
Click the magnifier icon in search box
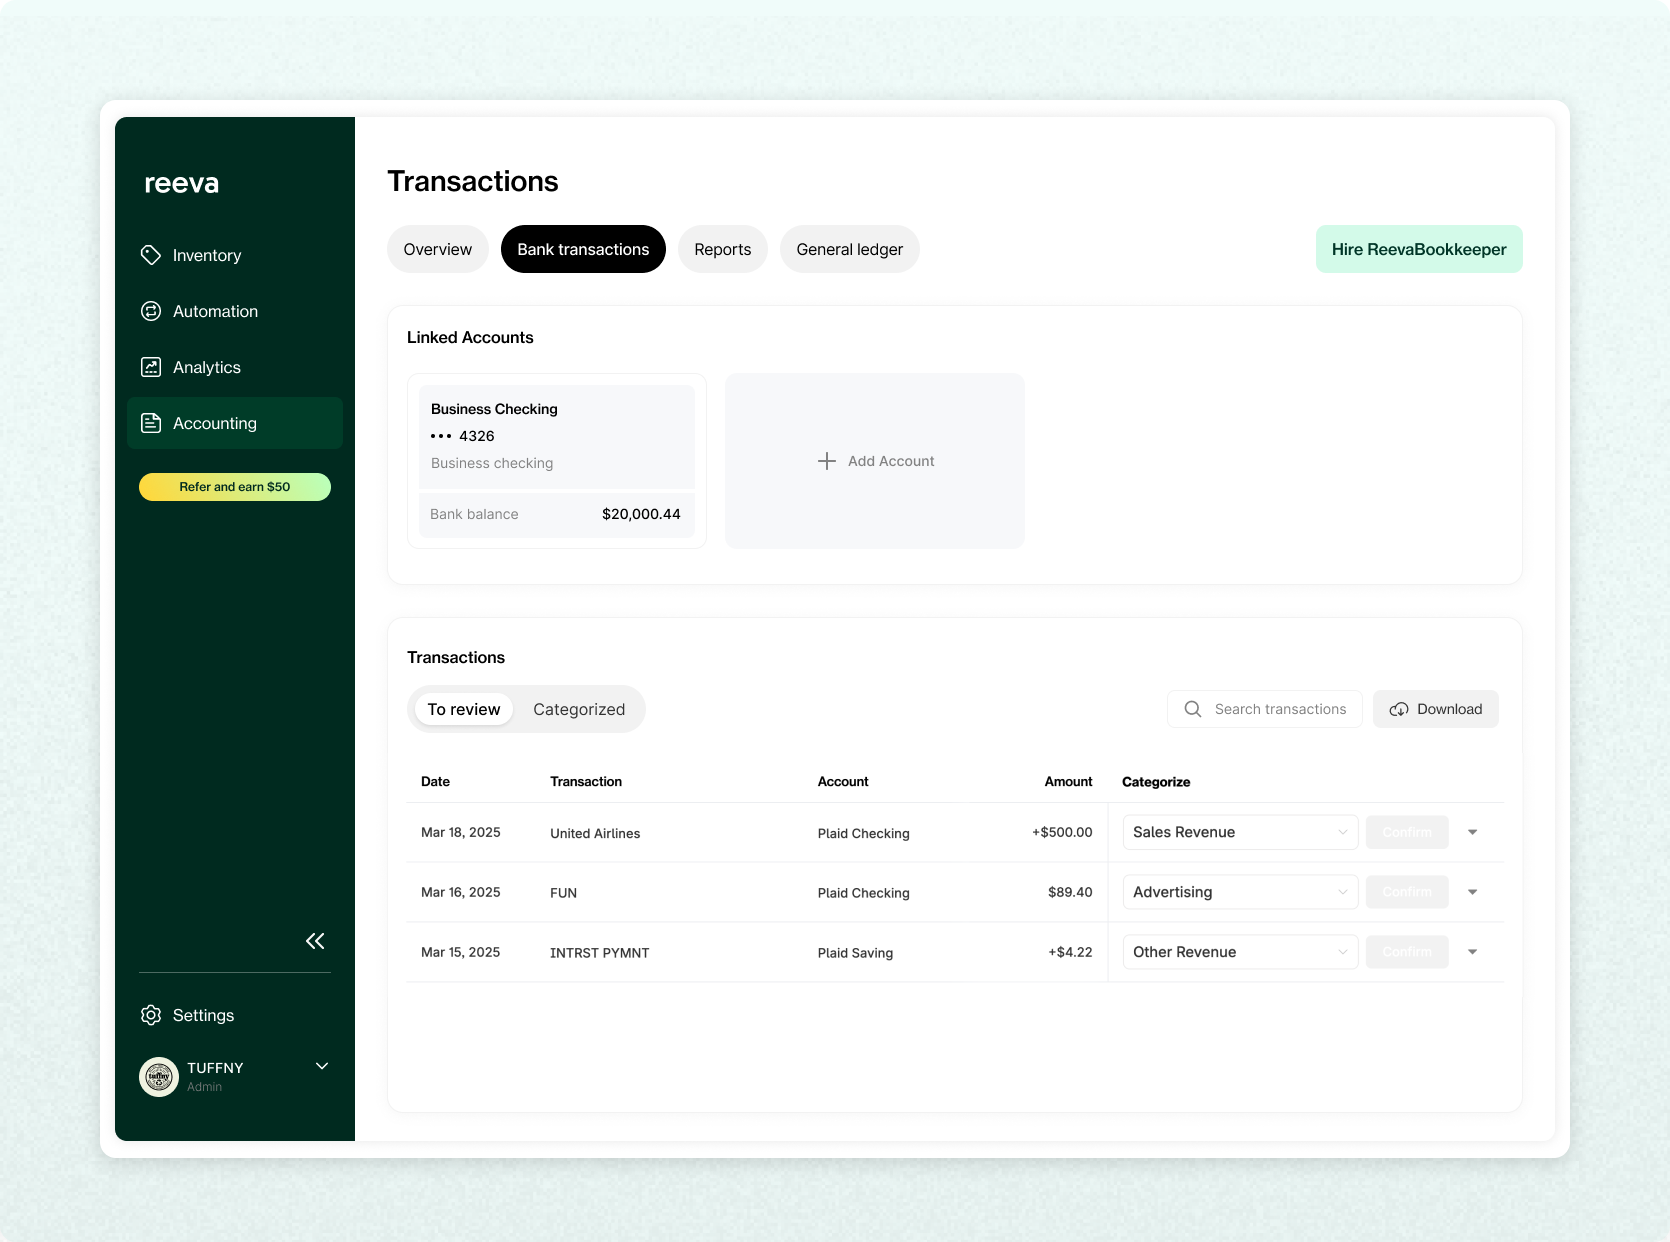[x=1193, y=709]
